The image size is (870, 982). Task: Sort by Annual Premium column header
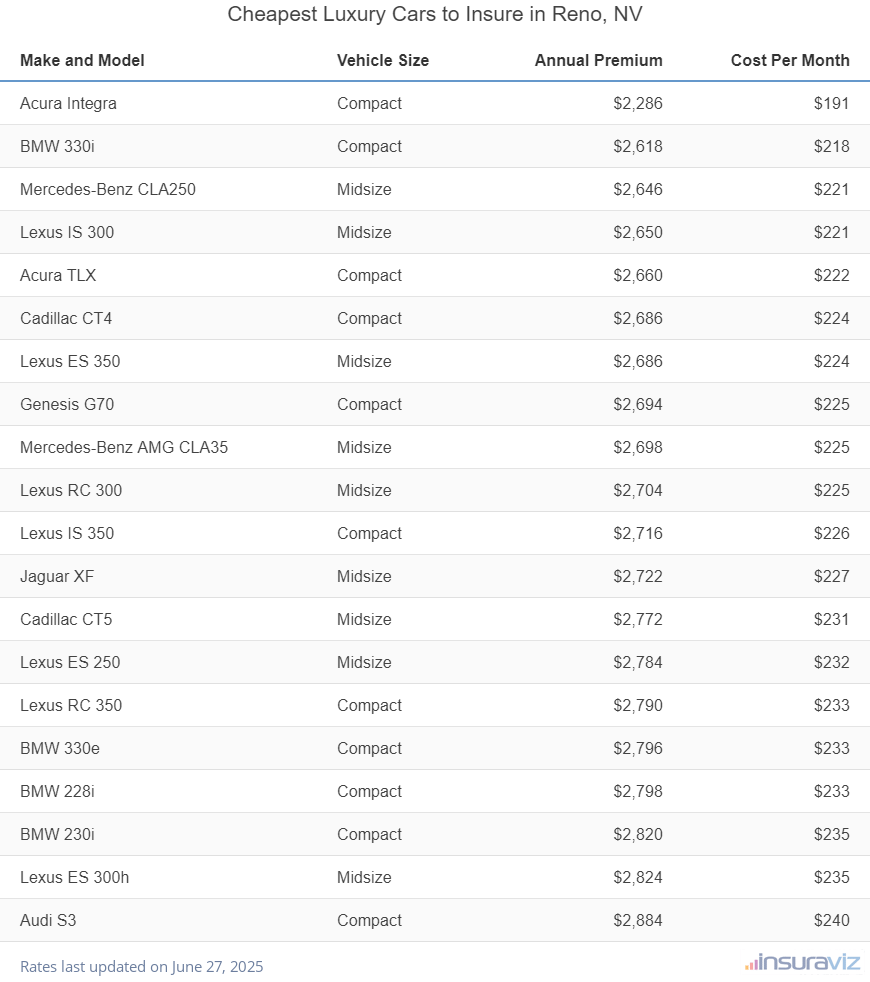click(x=598, y=60)
